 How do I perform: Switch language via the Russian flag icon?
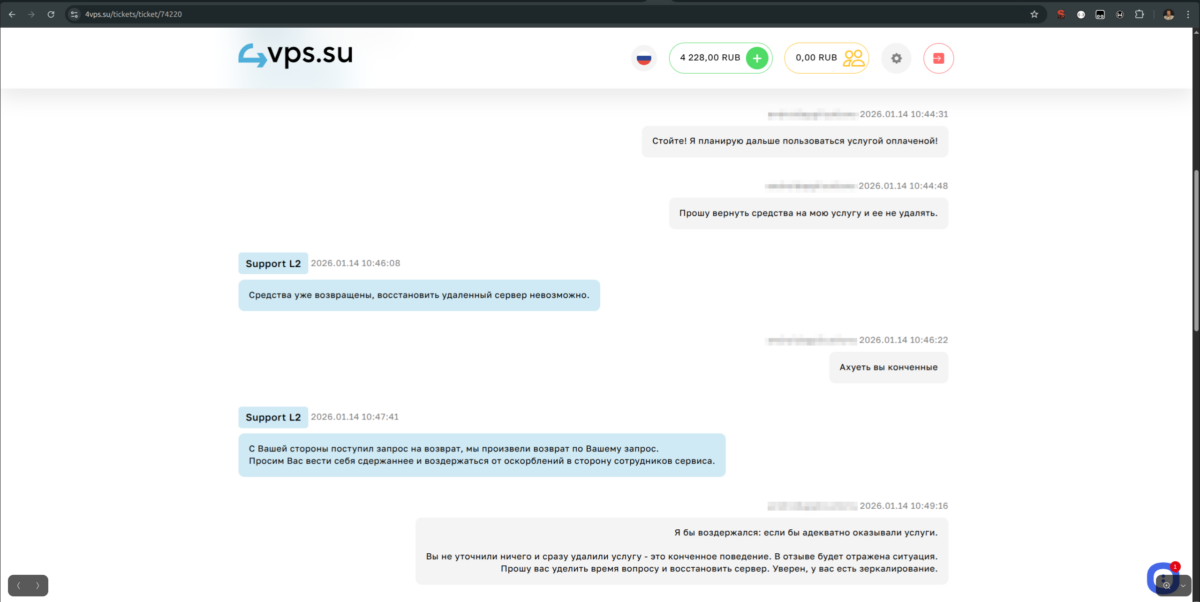(x=644, y=58)
